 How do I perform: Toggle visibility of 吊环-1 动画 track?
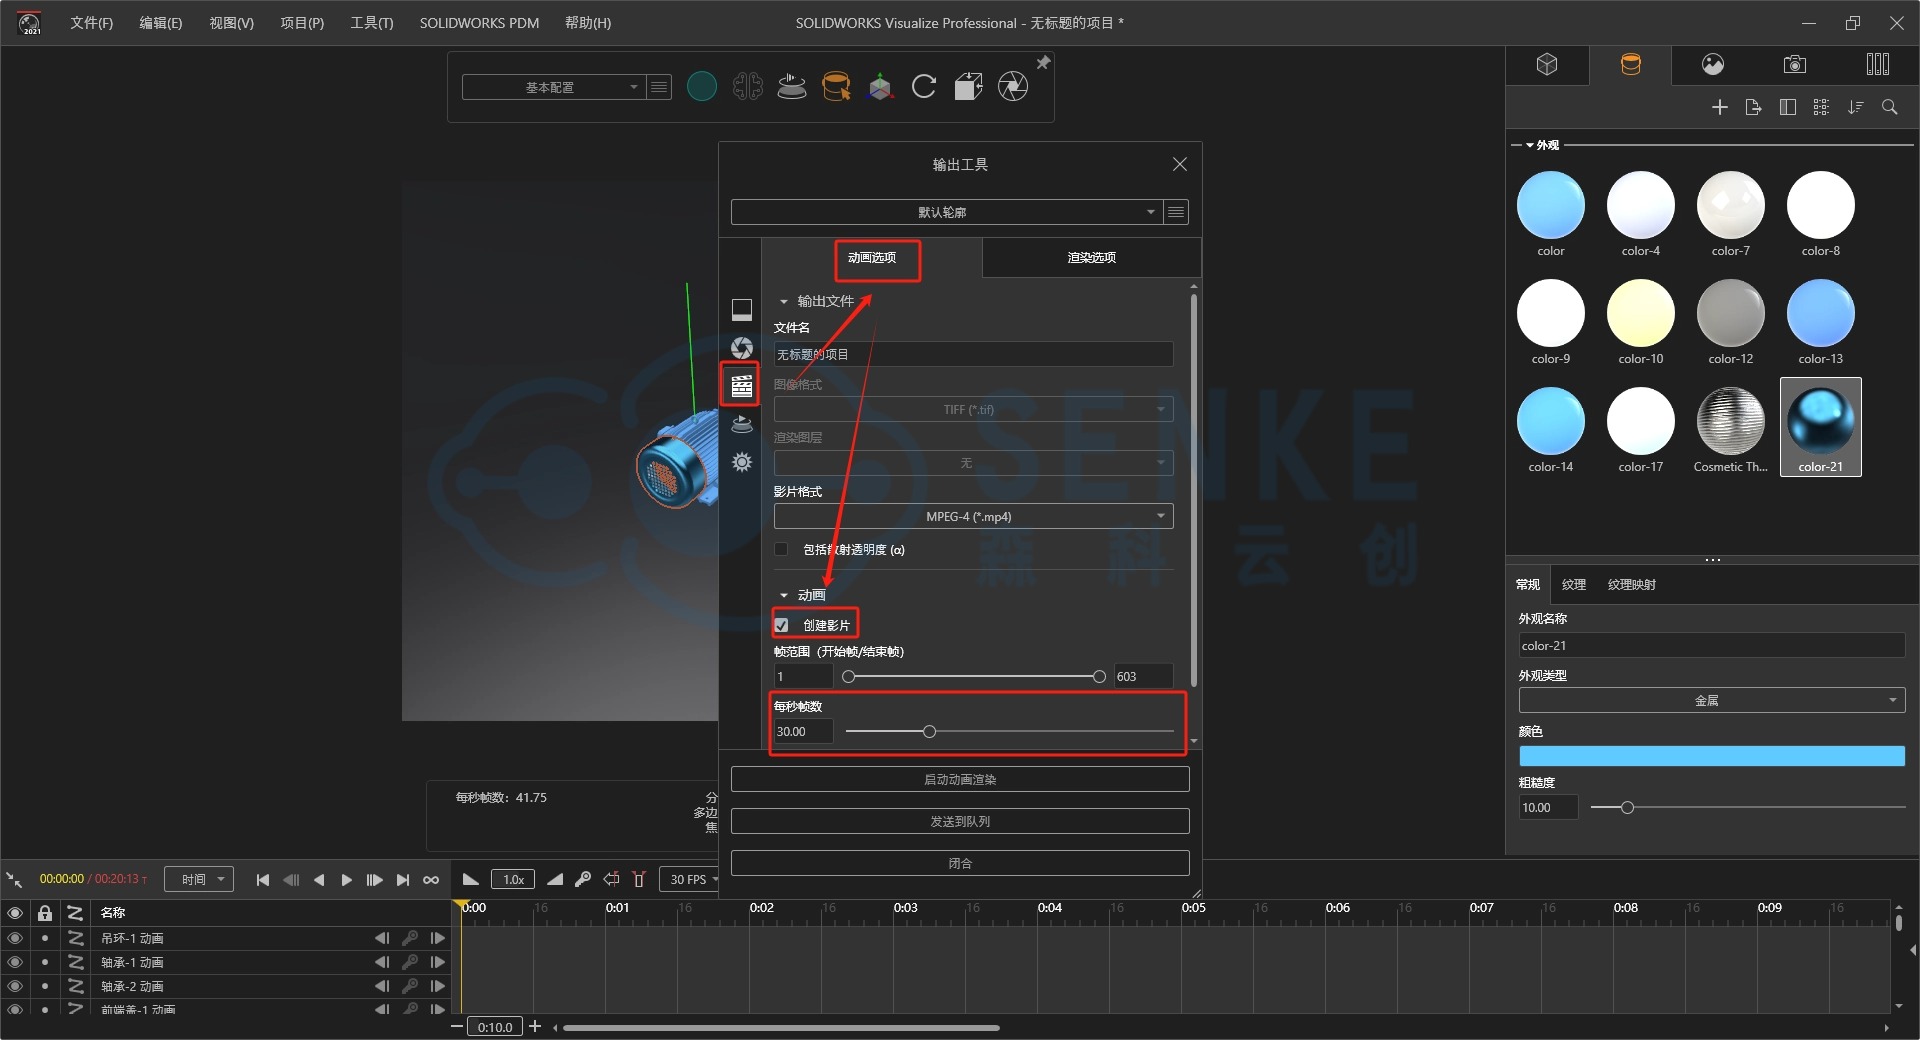click(x=15, y=938)
